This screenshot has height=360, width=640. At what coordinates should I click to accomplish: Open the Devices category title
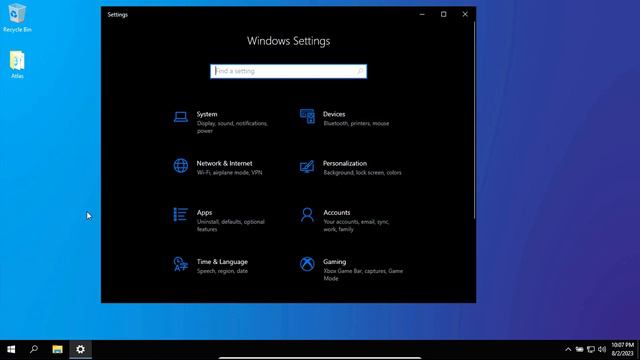(334, 114)
